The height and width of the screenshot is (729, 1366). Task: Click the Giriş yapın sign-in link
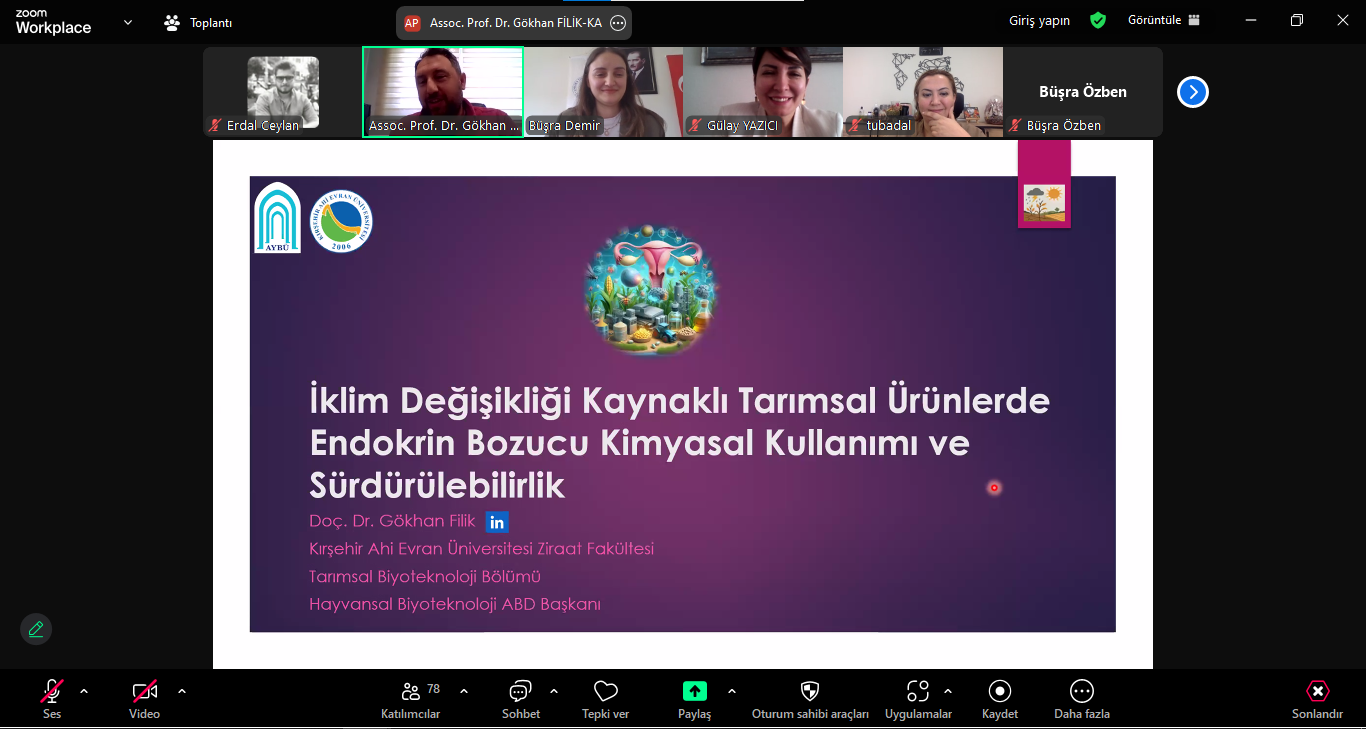point(1039,20)
